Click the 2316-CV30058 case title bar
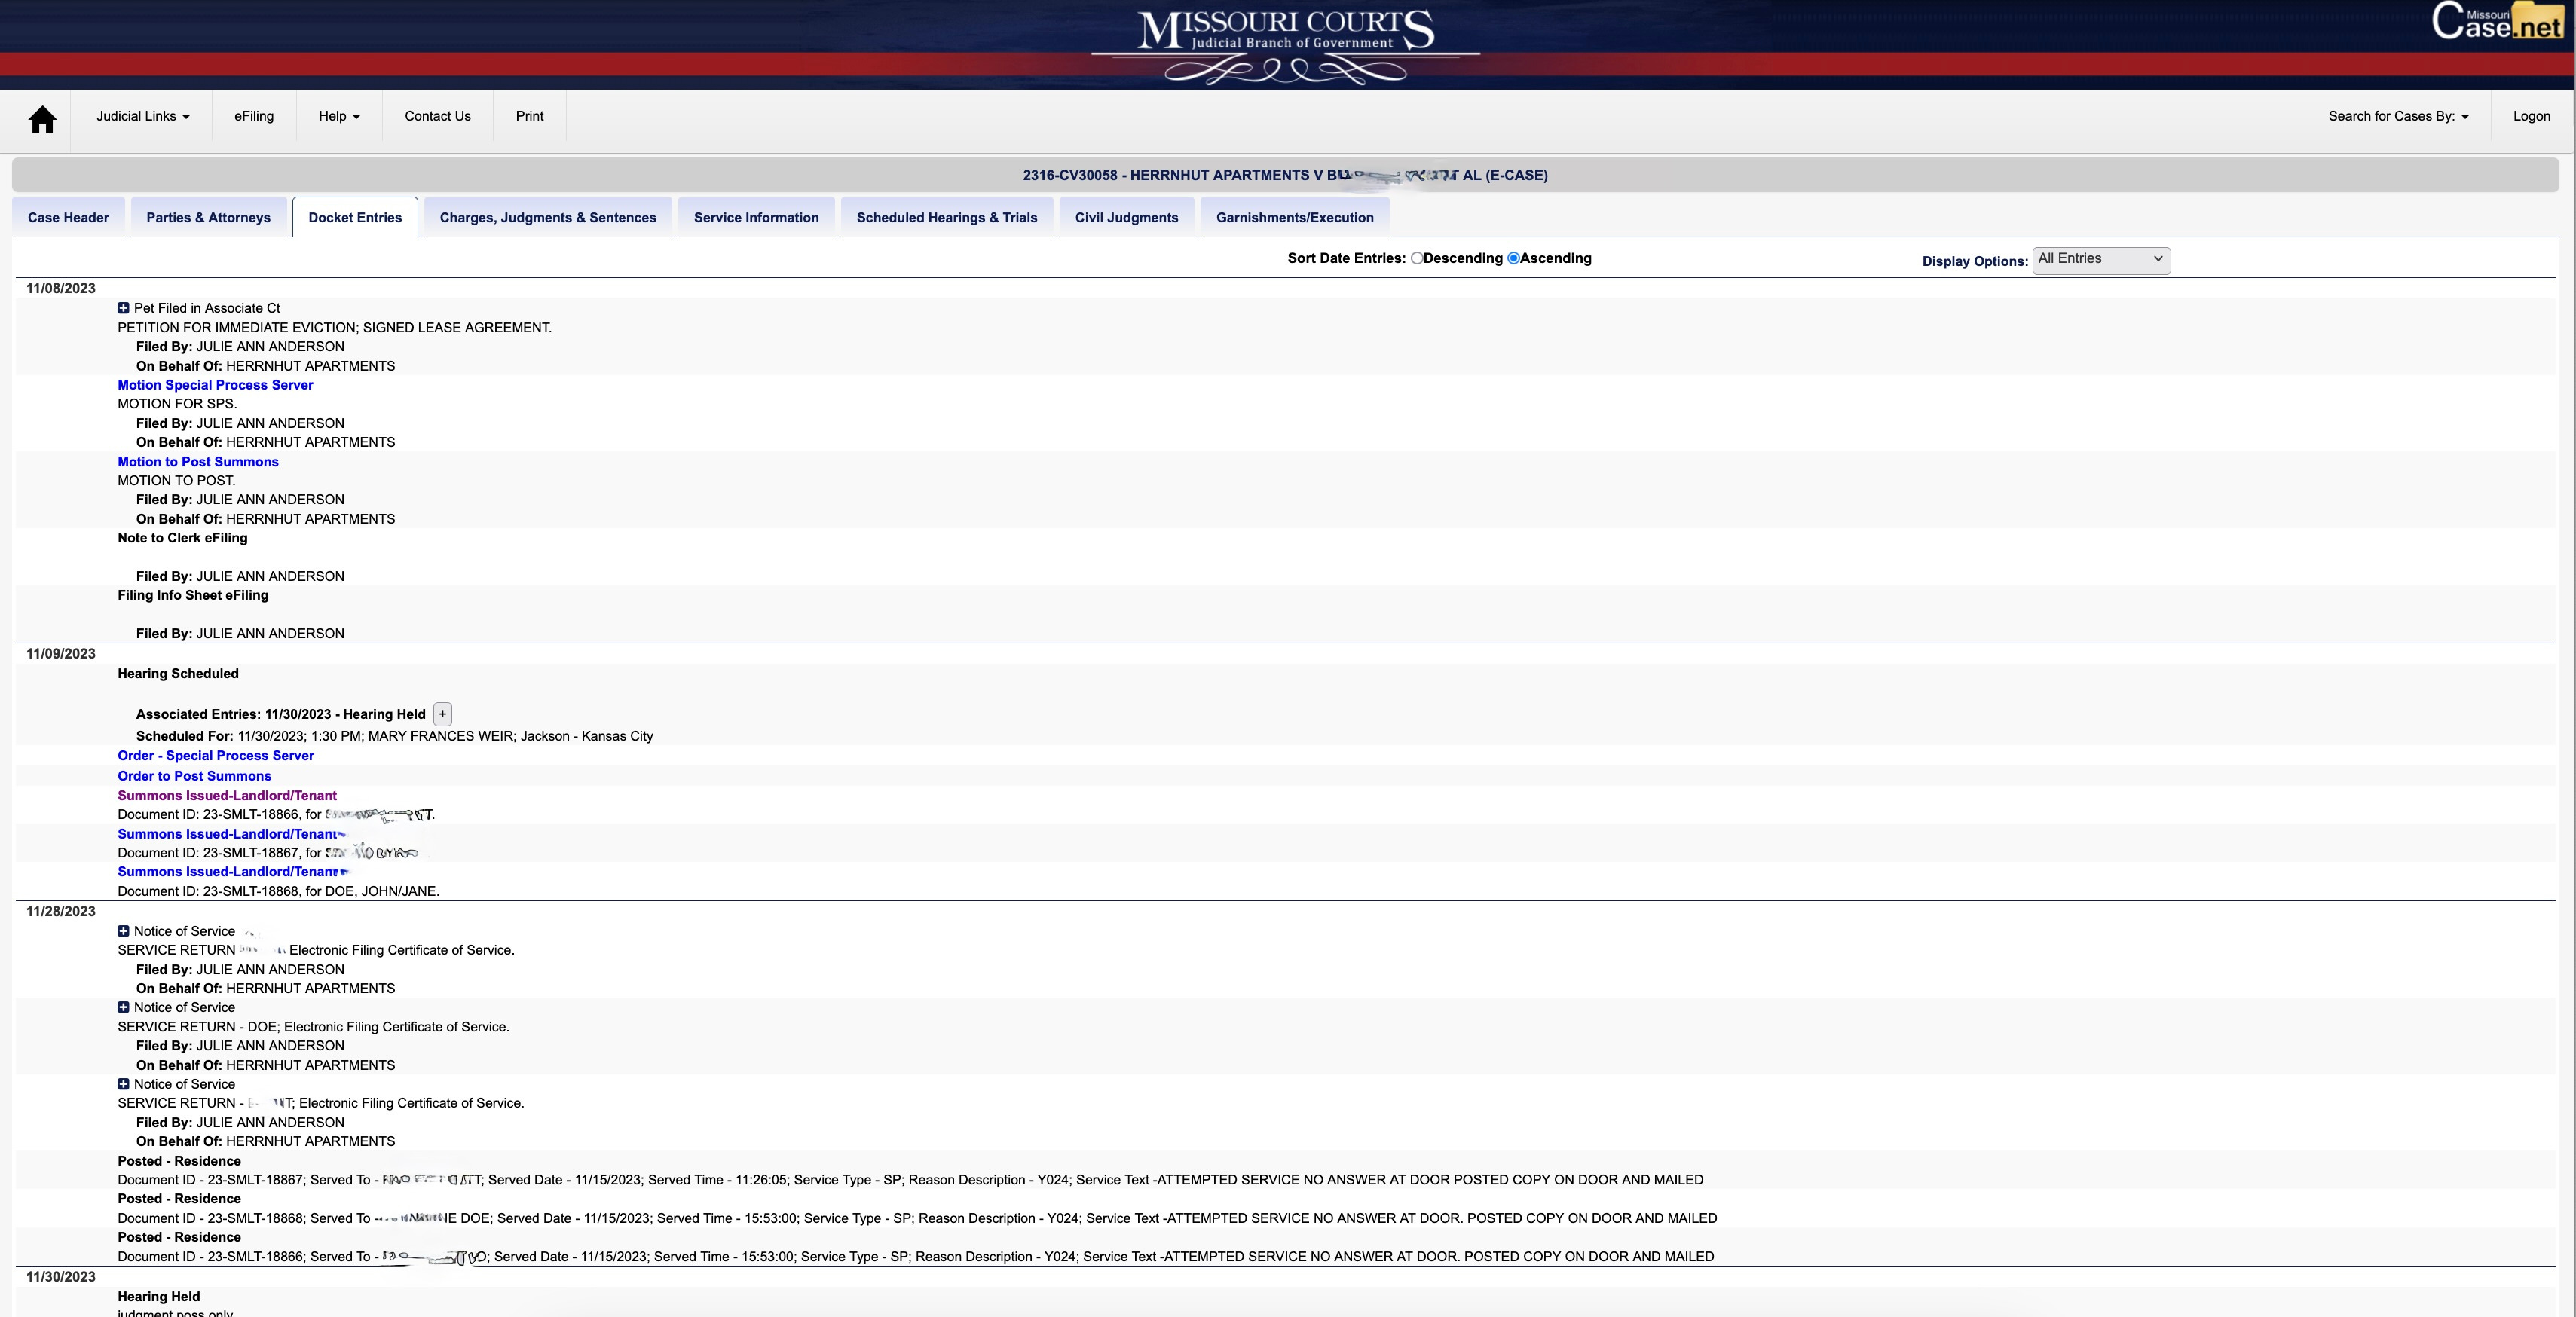2576x1317 pixels. pyautogui.click(x=1285, y=175)
